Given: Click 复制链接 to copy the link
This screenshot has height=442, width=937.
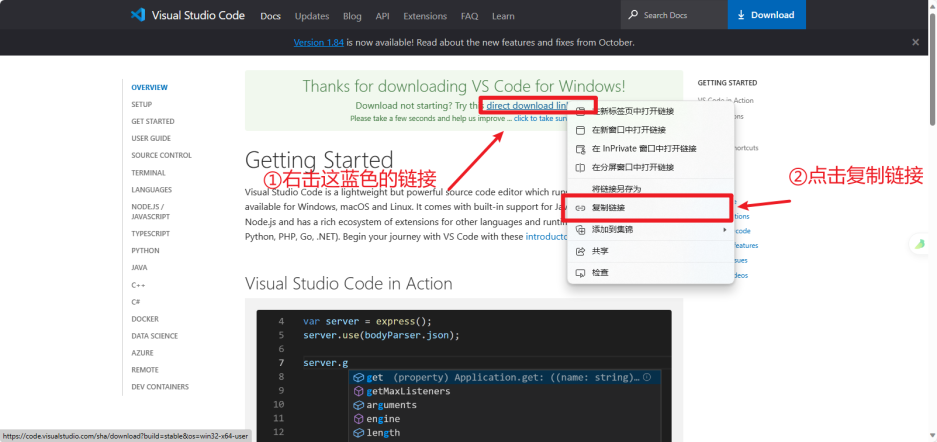Looking at the screenshot, I should [x=650, y=208].
